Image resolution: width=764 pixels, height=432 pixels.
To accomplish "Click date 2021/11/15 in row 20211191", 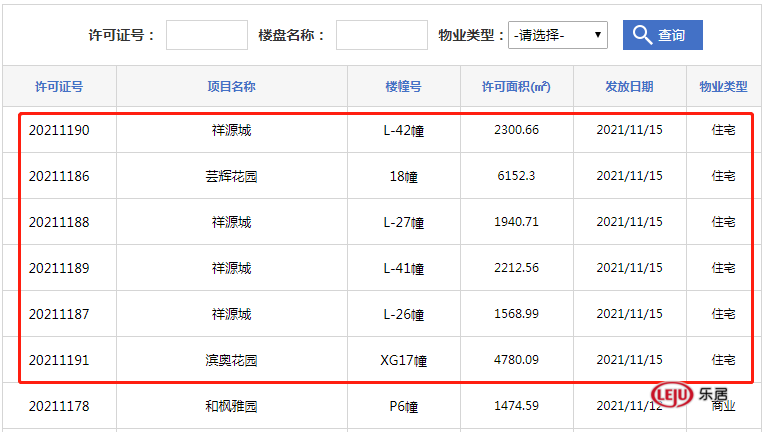I will [x=630, y=359].
